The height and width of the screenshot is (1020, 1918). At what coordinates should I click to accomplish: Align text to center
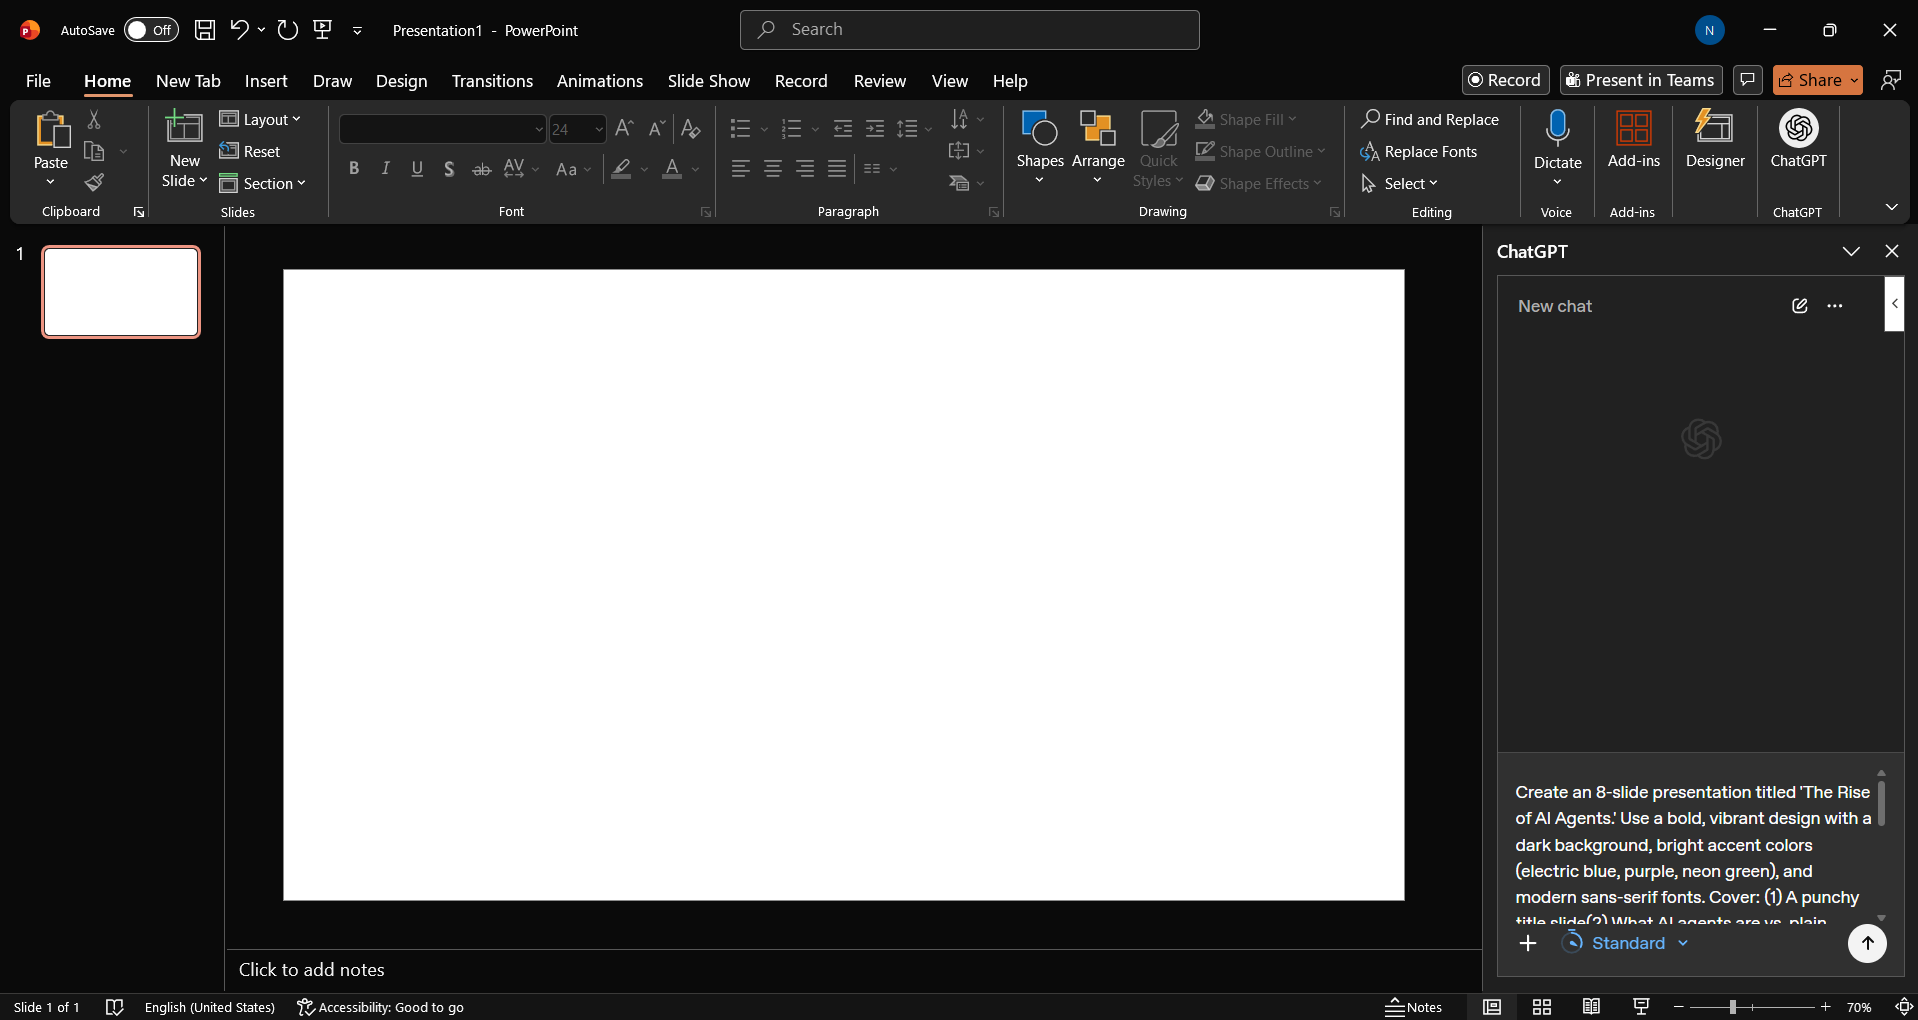tap(773, 169)
